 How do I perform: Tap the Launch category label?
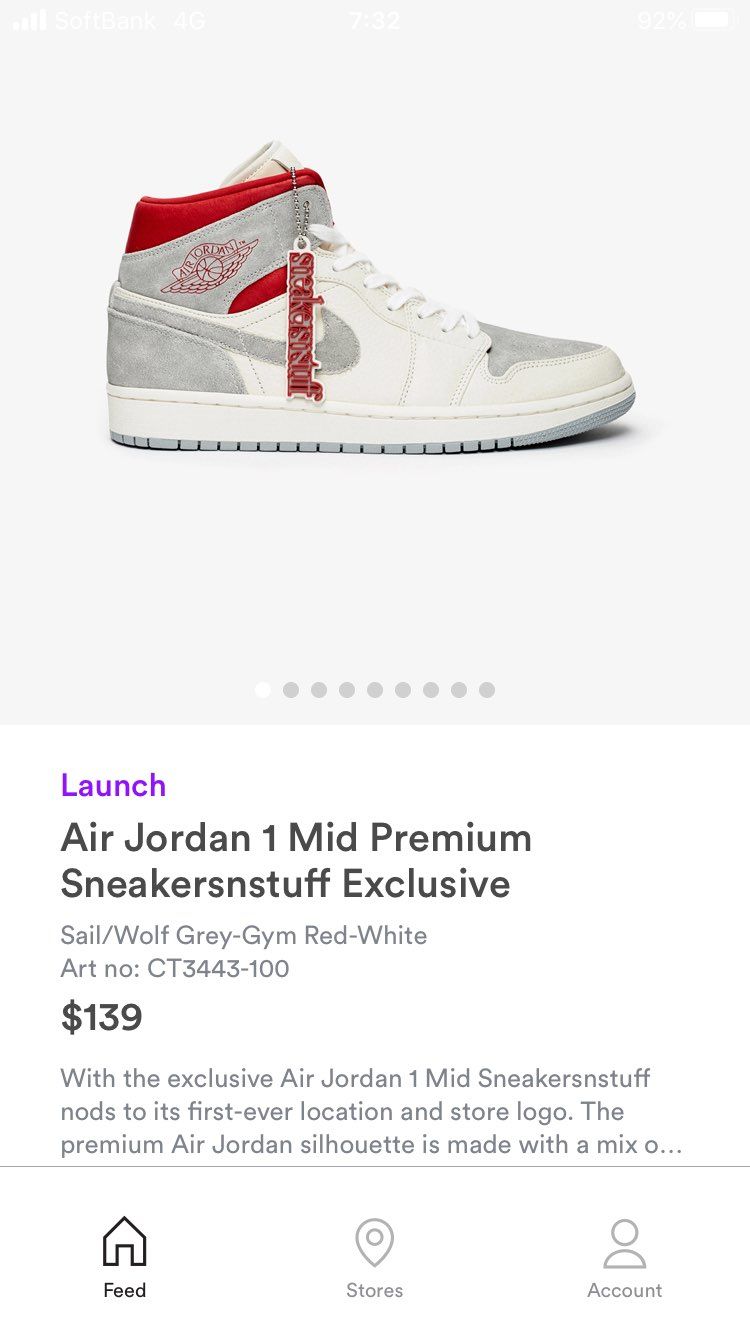(113, 785)
